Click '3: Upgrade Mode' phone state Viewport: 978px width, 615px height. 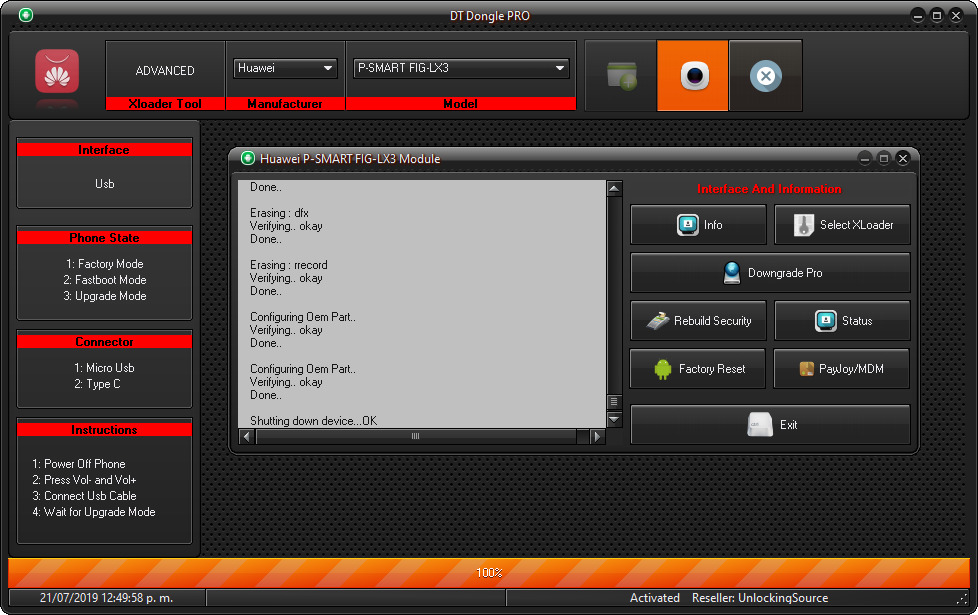105,296
